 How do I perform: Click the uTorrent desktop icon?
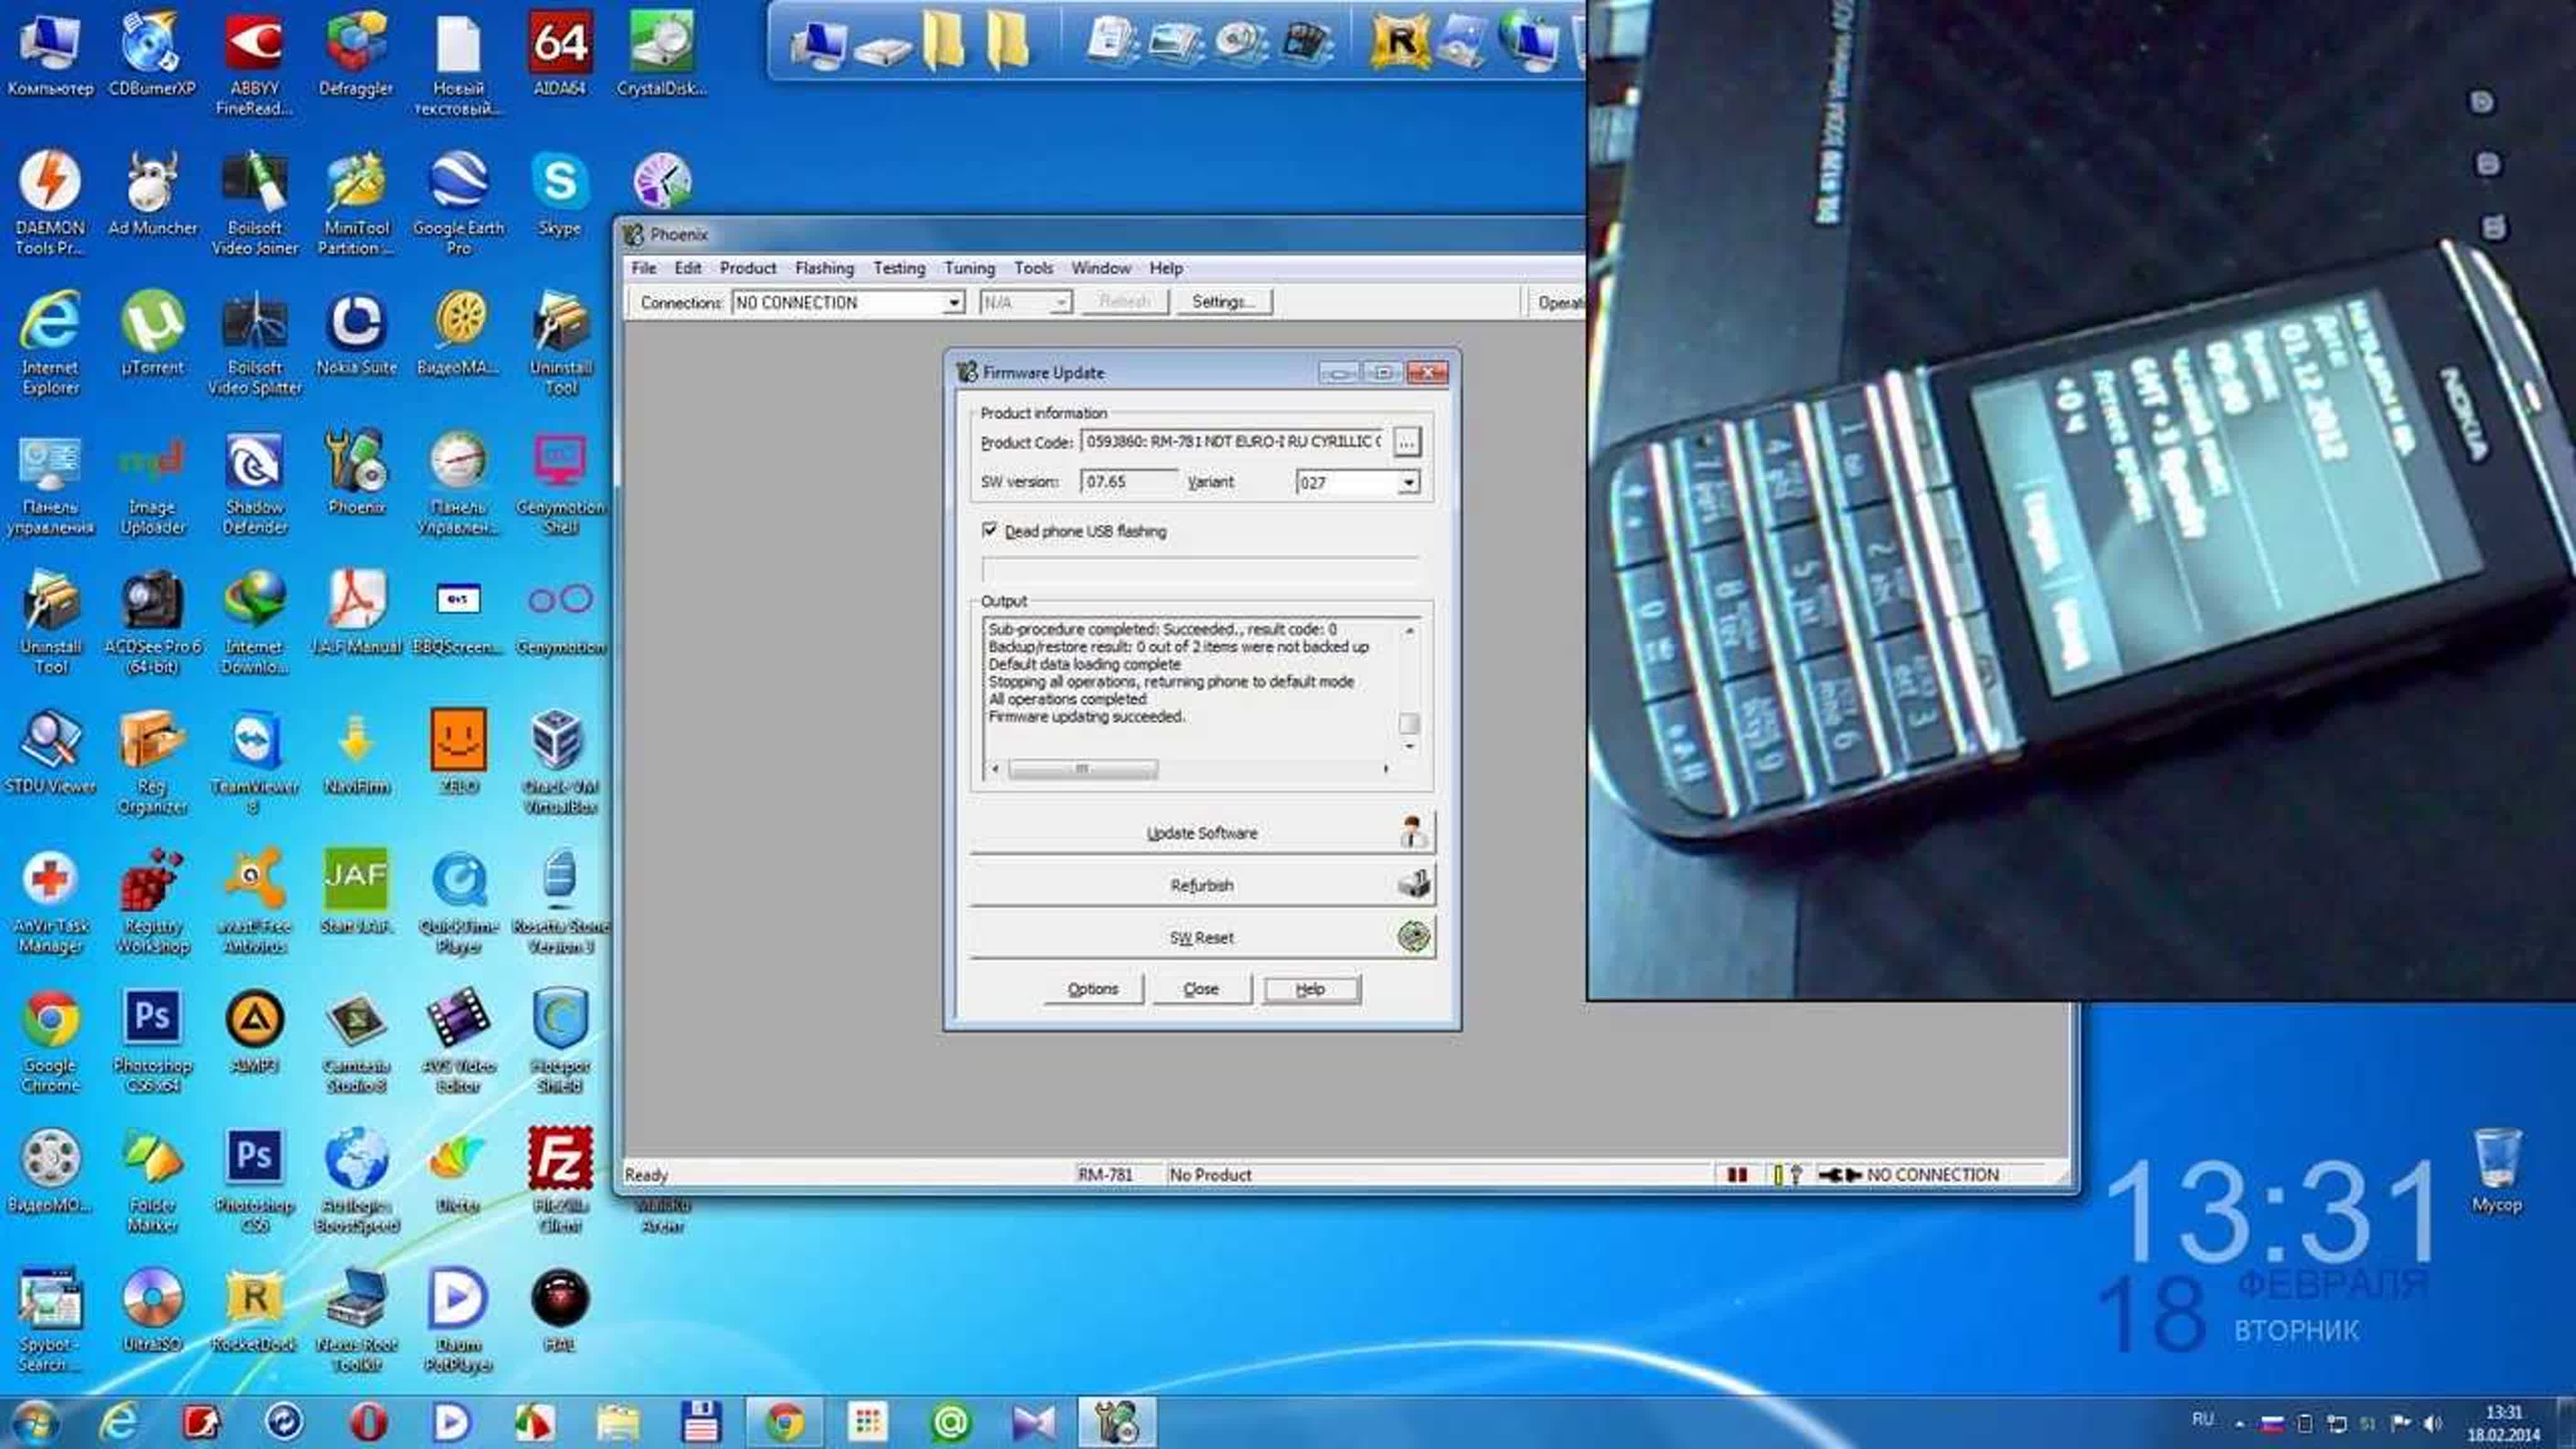coord(152,334)
